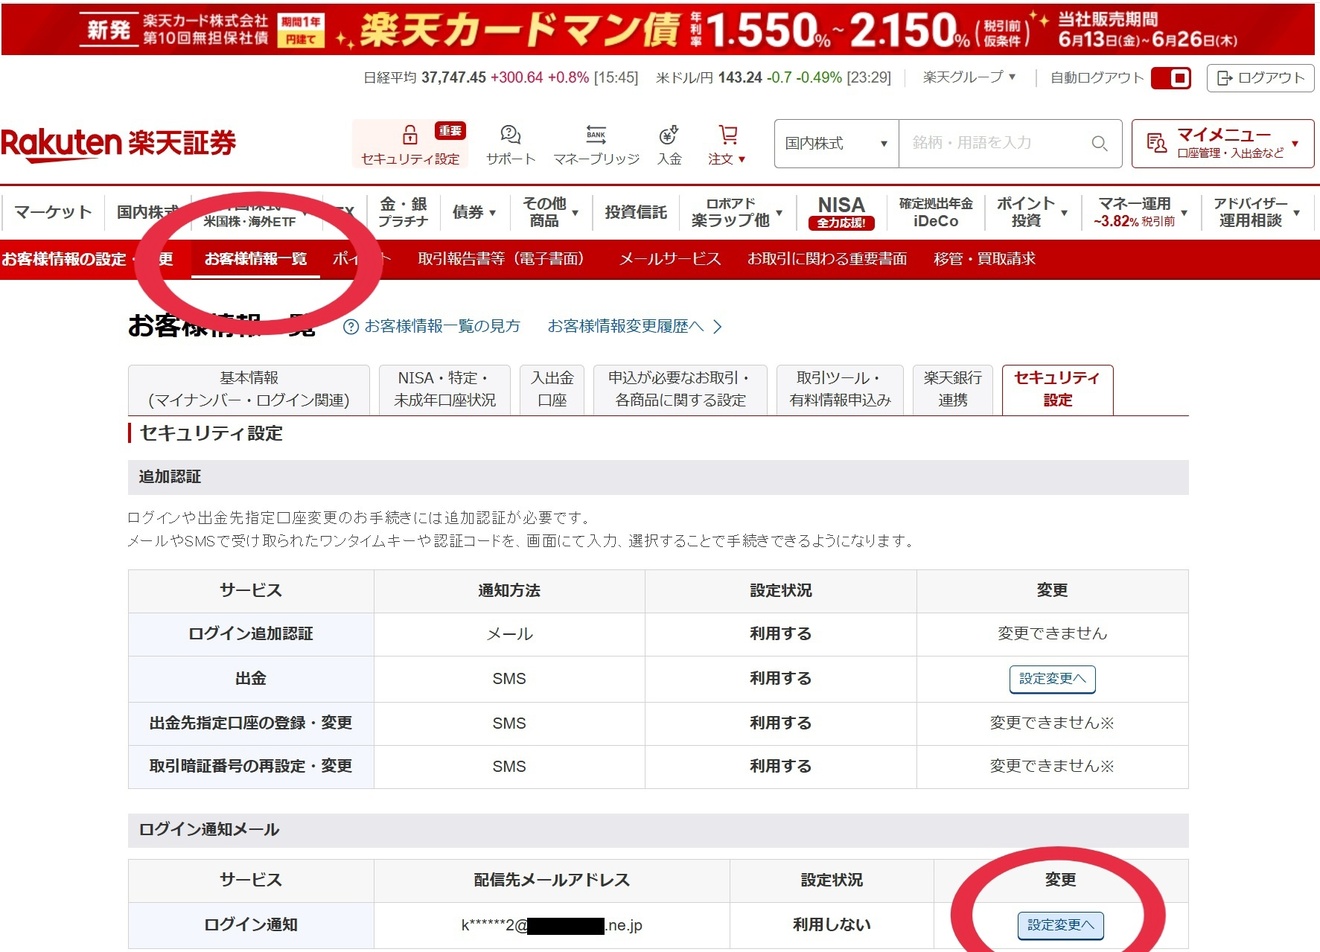Expand the アドバイザー運用相談 menu
Screen dimensions: 1320x952
point(1256,212)
